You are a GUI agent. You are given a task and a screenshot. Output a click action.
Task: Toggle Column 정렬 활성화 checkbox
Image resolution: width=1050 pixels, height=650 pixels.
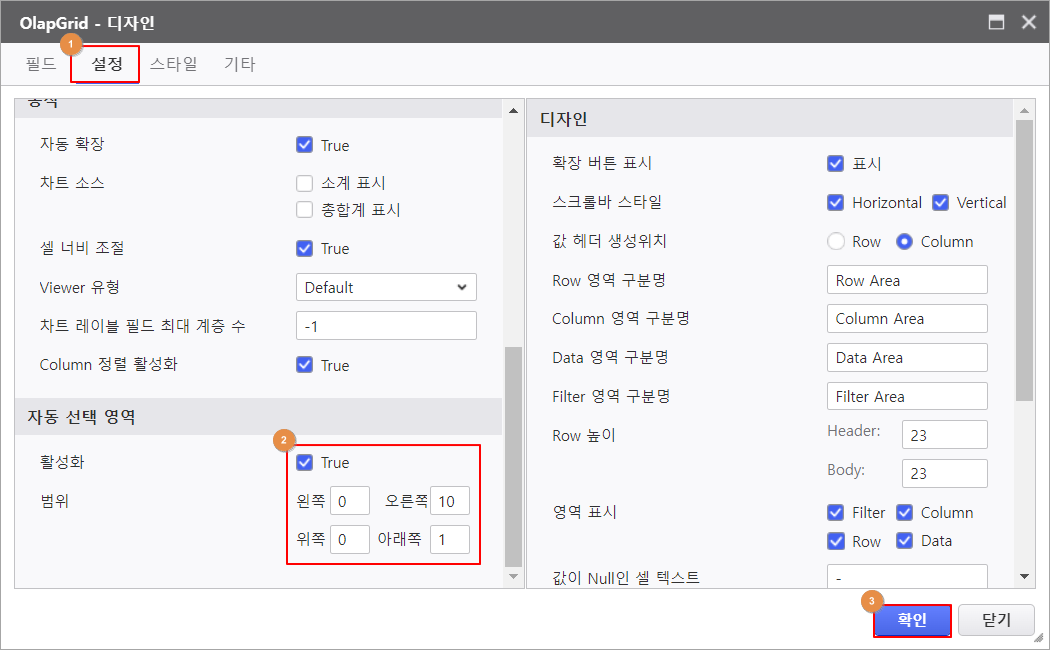tap(305, 365)
